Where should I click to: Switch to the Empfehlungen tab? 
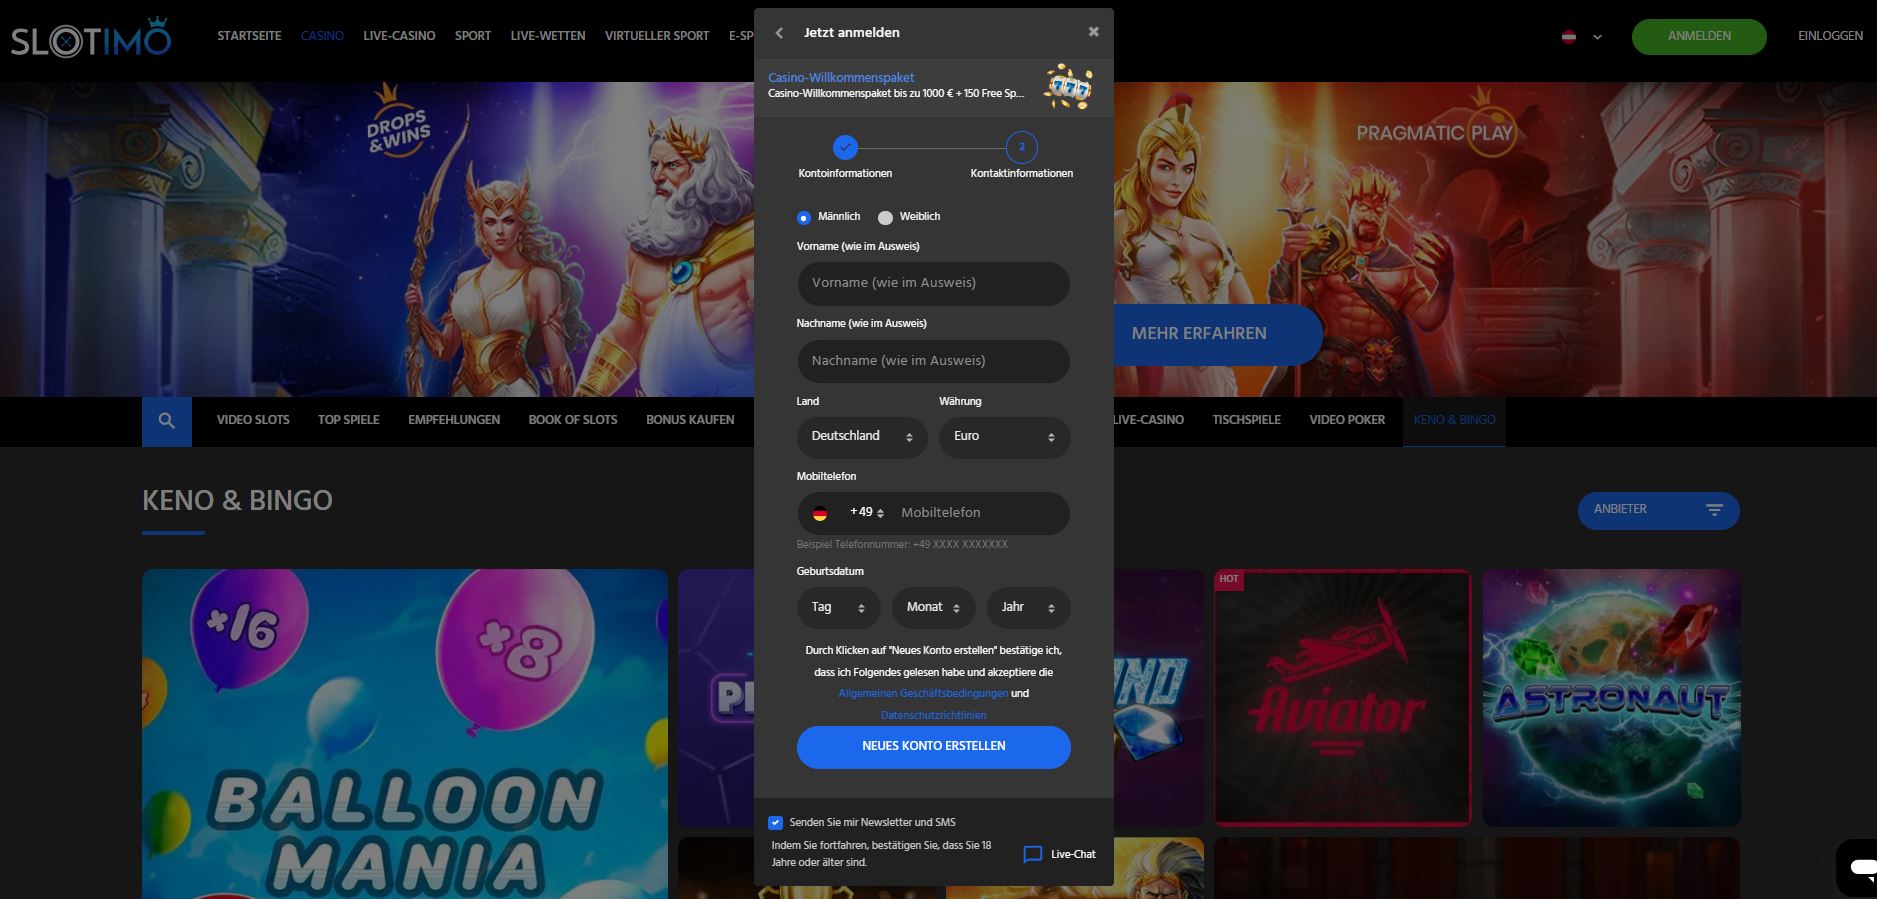click(454, 420)
